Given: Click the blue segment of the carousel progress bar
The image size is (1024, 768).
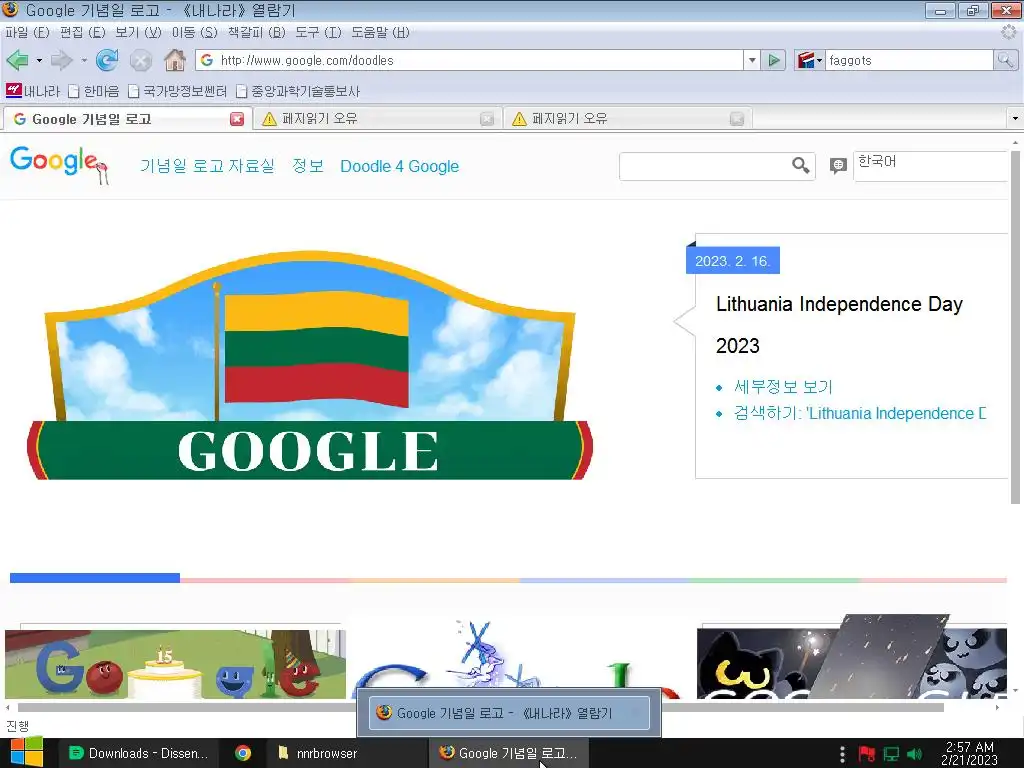Looking at the screenshot, I should (x=95, y=578).
